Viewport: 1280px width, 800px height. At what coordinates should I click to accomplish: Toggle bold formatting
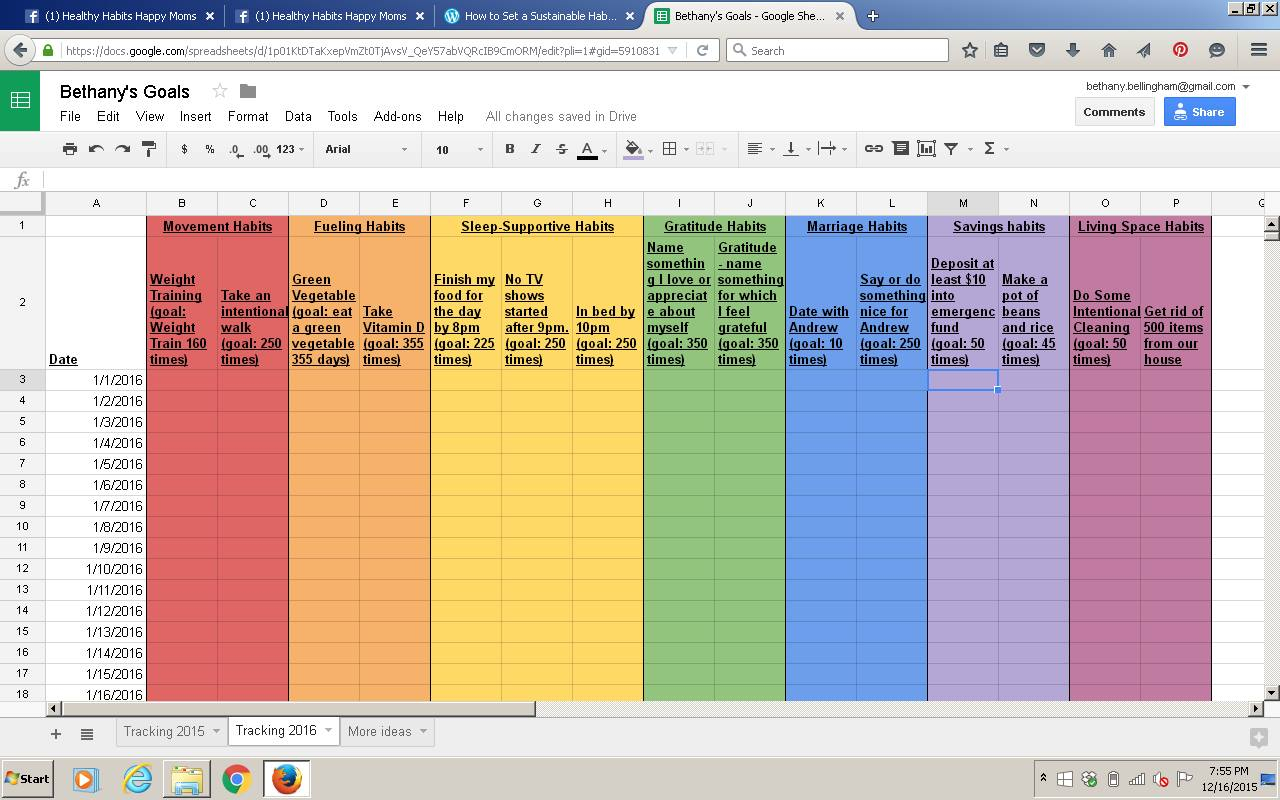[x=509, y=149]
